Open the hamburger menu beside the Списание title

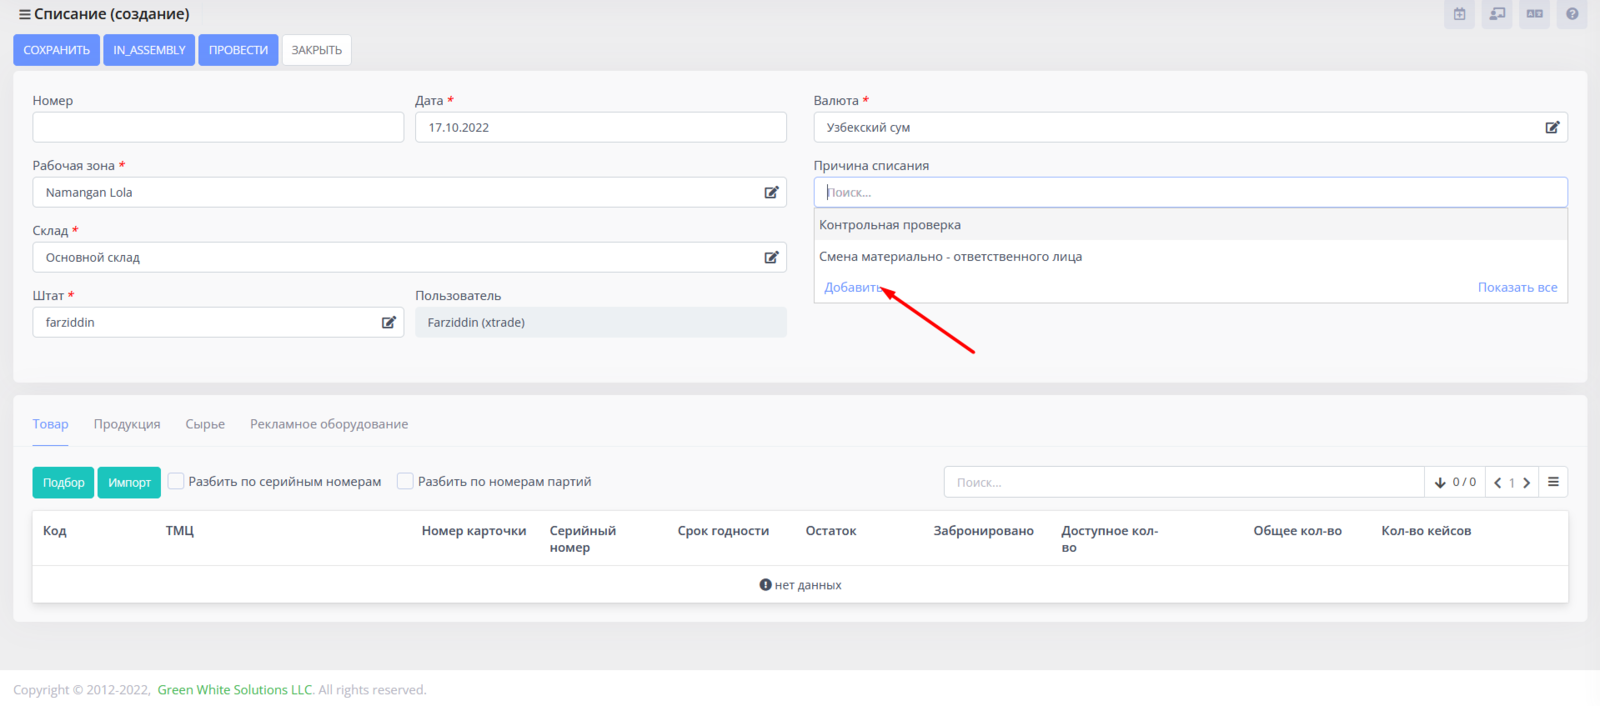(x=24, y=15)
